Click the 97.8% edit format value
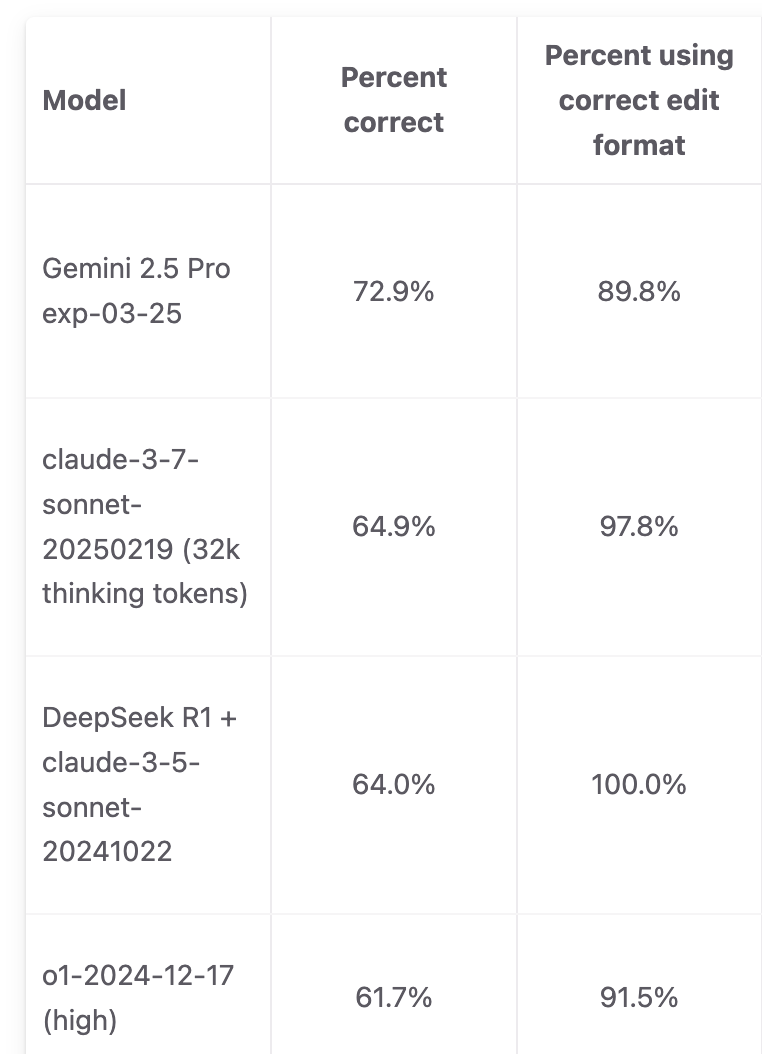 (639, 526)
